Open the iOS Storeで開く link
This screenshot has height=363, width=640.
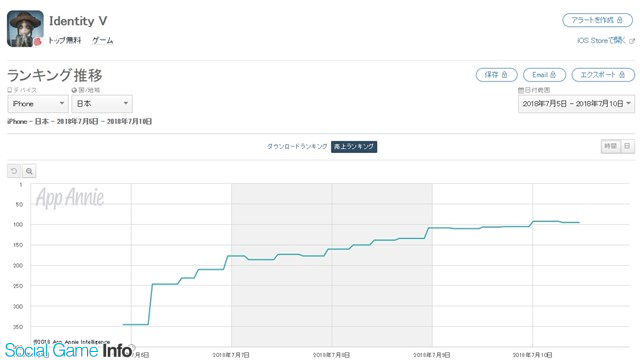pos(601,40)
